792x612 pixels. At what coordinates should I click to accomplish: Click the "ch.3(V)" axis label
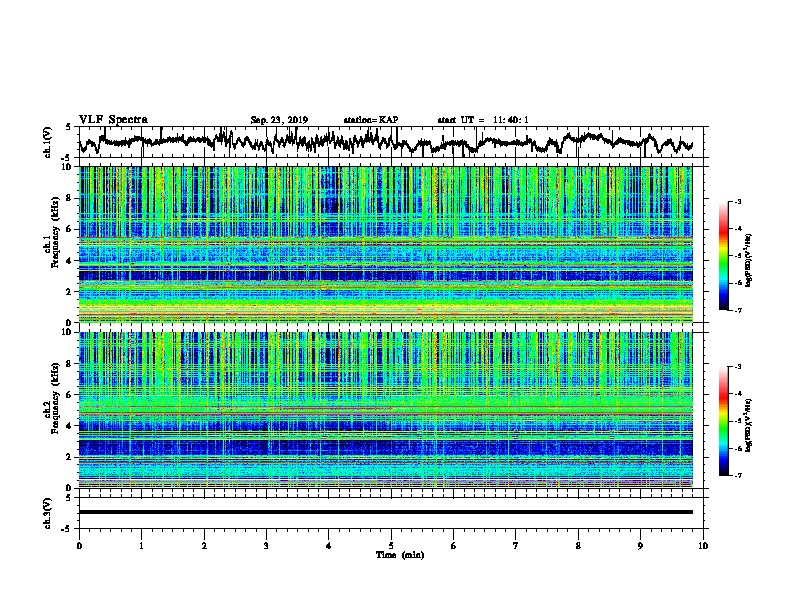click(48, 513)
